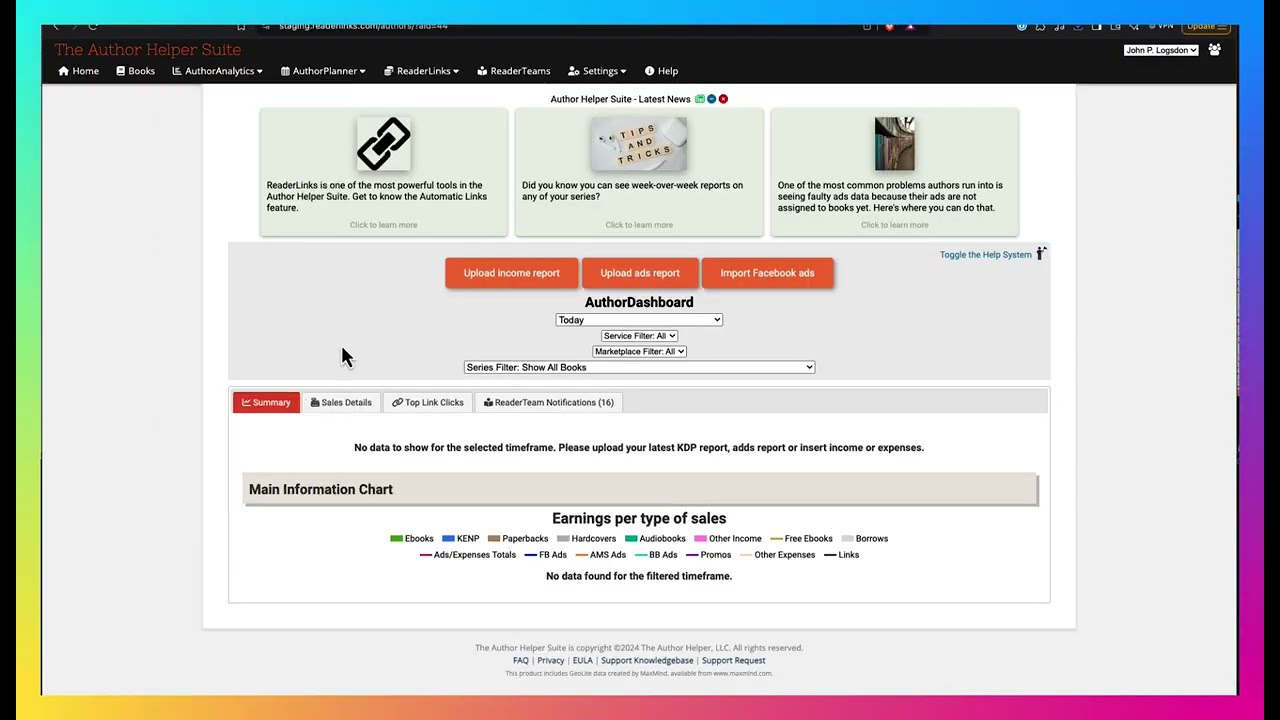Image resolution: width=1280 pixels, height=720 pixels.
Task: Toggle the Links legend item
Action: click(842, 555)
